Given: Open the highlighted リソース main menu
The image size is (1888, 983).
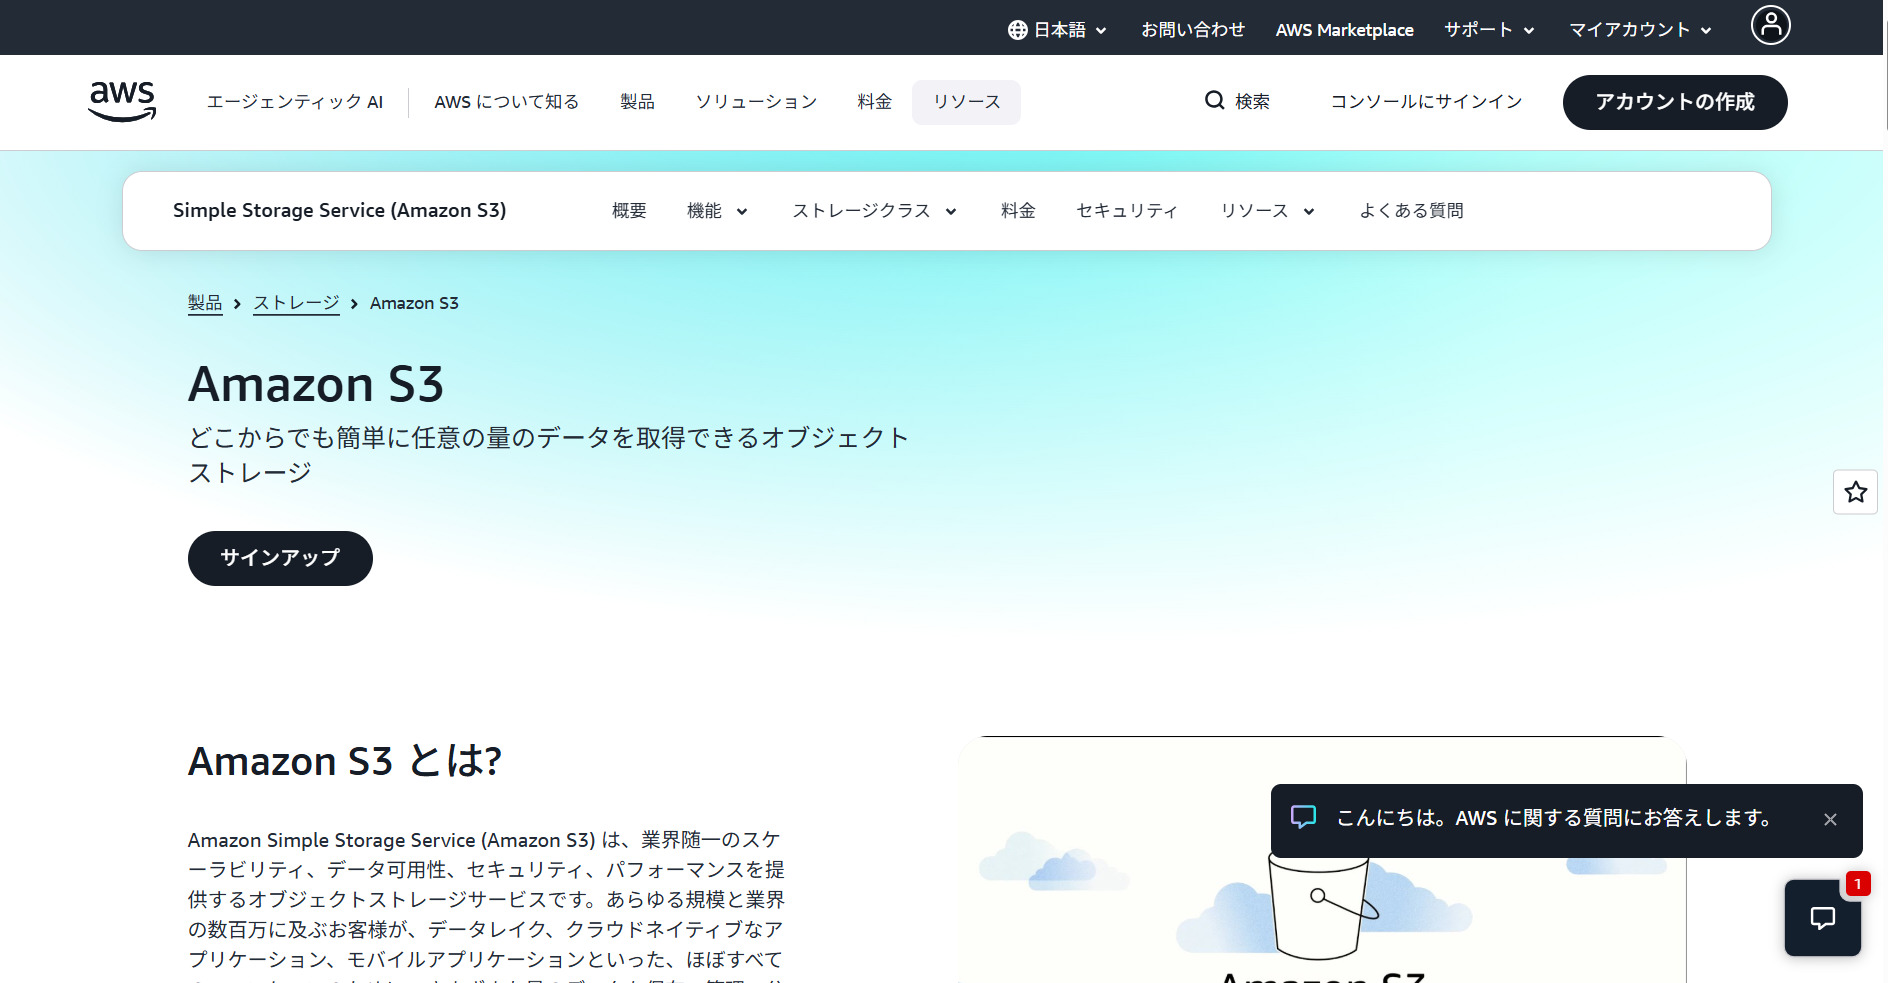Looking at the screenshot, I should pyautogui.click(x=966, y=102).
